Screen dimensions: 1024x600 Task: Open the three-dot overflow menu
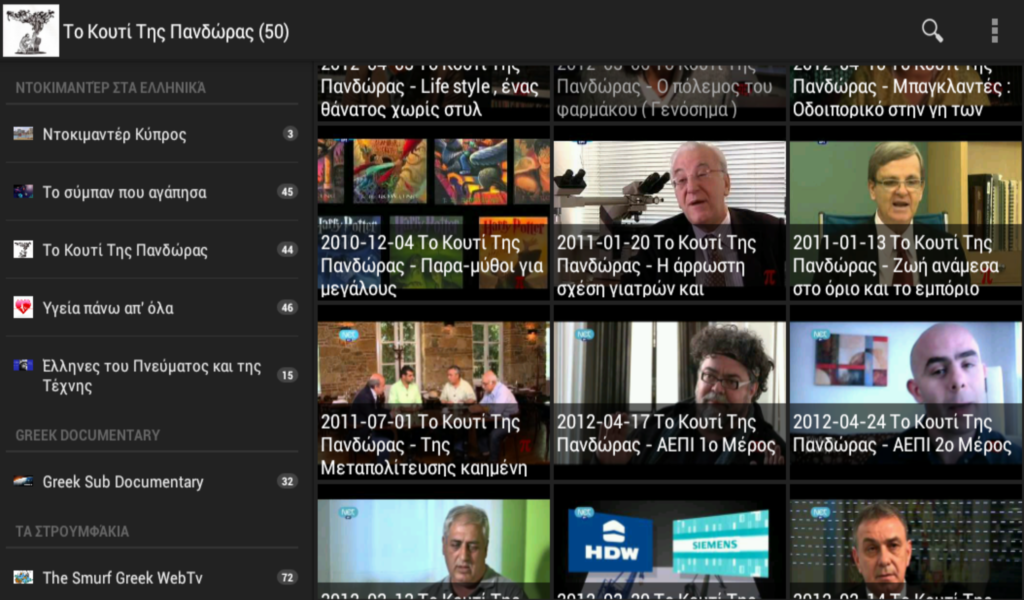[x=994, y=31]
